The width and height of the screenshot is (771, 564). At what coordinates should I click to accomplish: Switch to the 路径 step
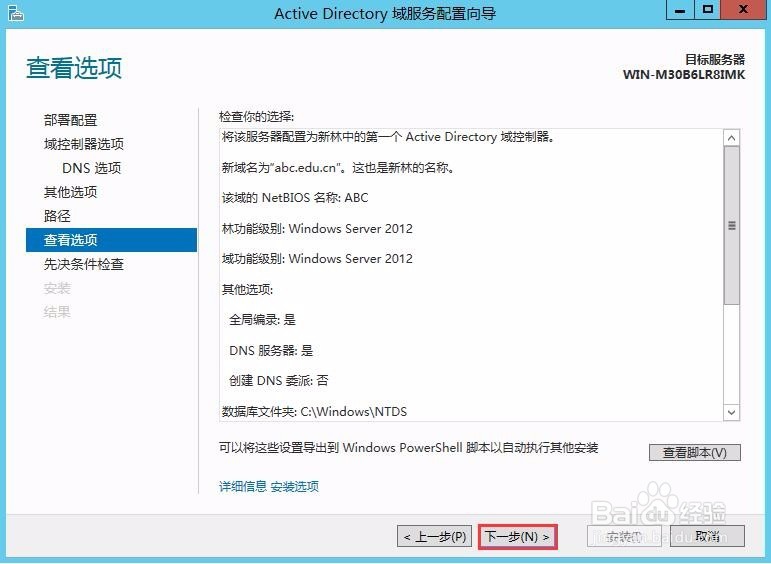[57, 216]
